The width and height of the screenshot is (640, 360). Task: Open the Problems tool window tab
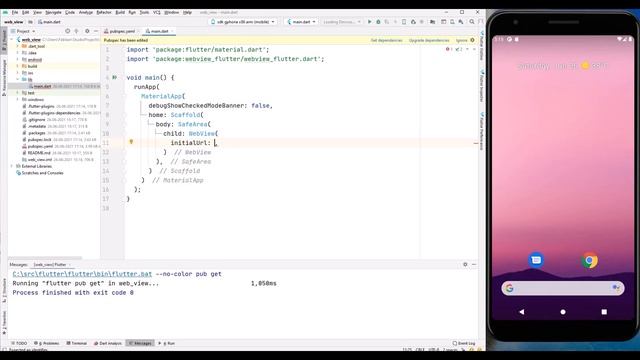click(x=47, y=343)
